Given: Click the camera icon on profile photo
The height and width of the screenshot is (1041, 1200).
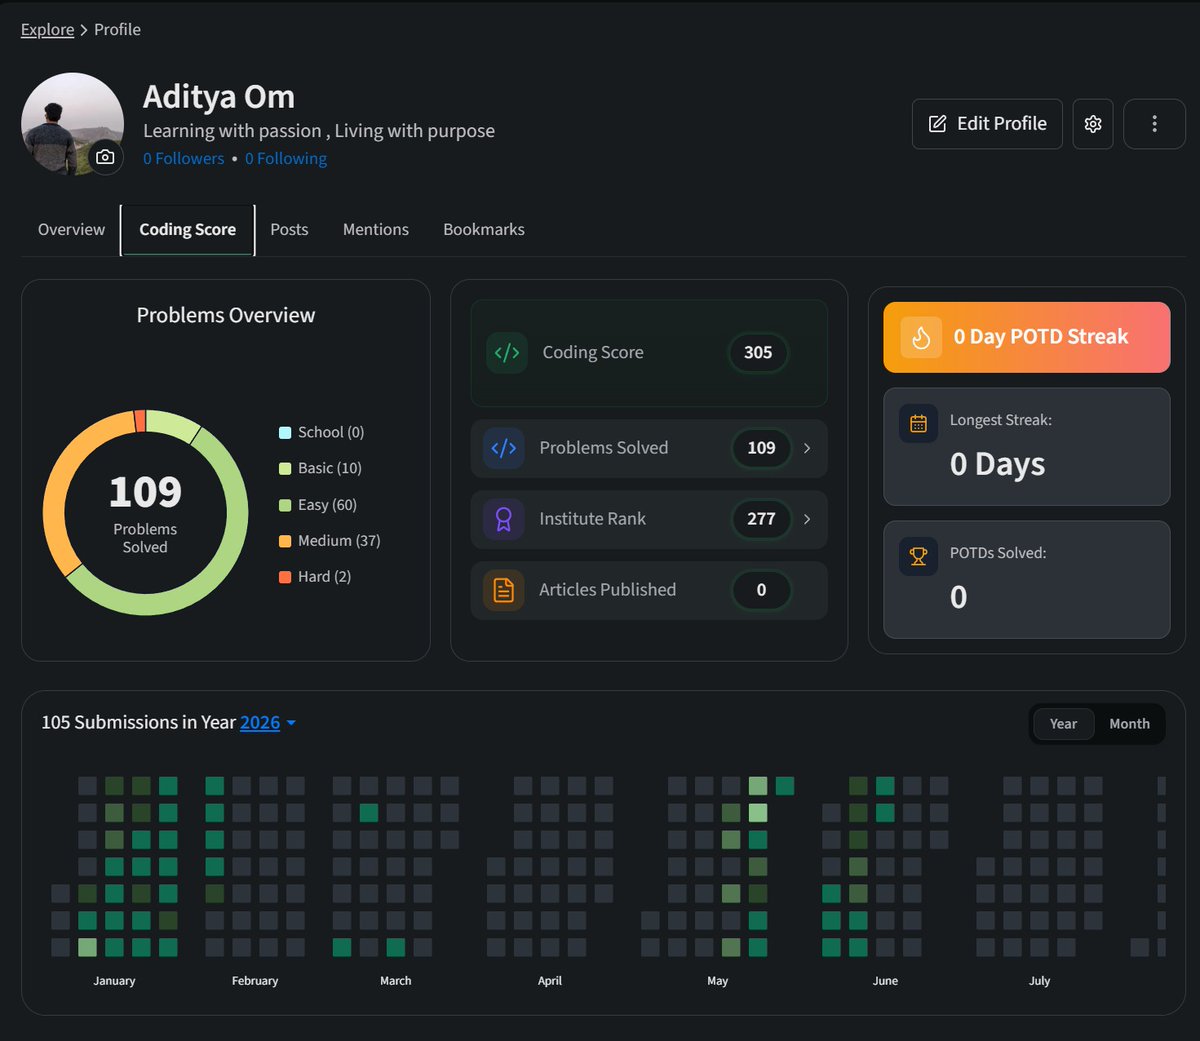Looking at the screenshot, I should (x=105, y=157).
